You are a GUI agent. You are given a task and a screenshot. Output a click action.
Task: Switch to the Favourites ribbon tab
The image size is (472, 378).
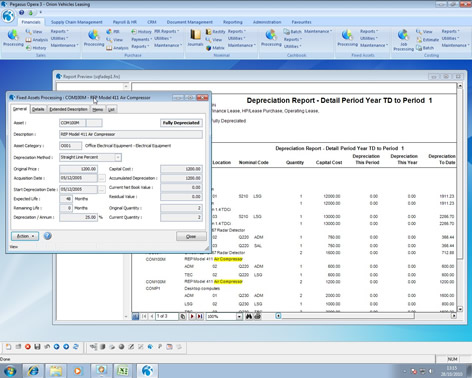301,22
